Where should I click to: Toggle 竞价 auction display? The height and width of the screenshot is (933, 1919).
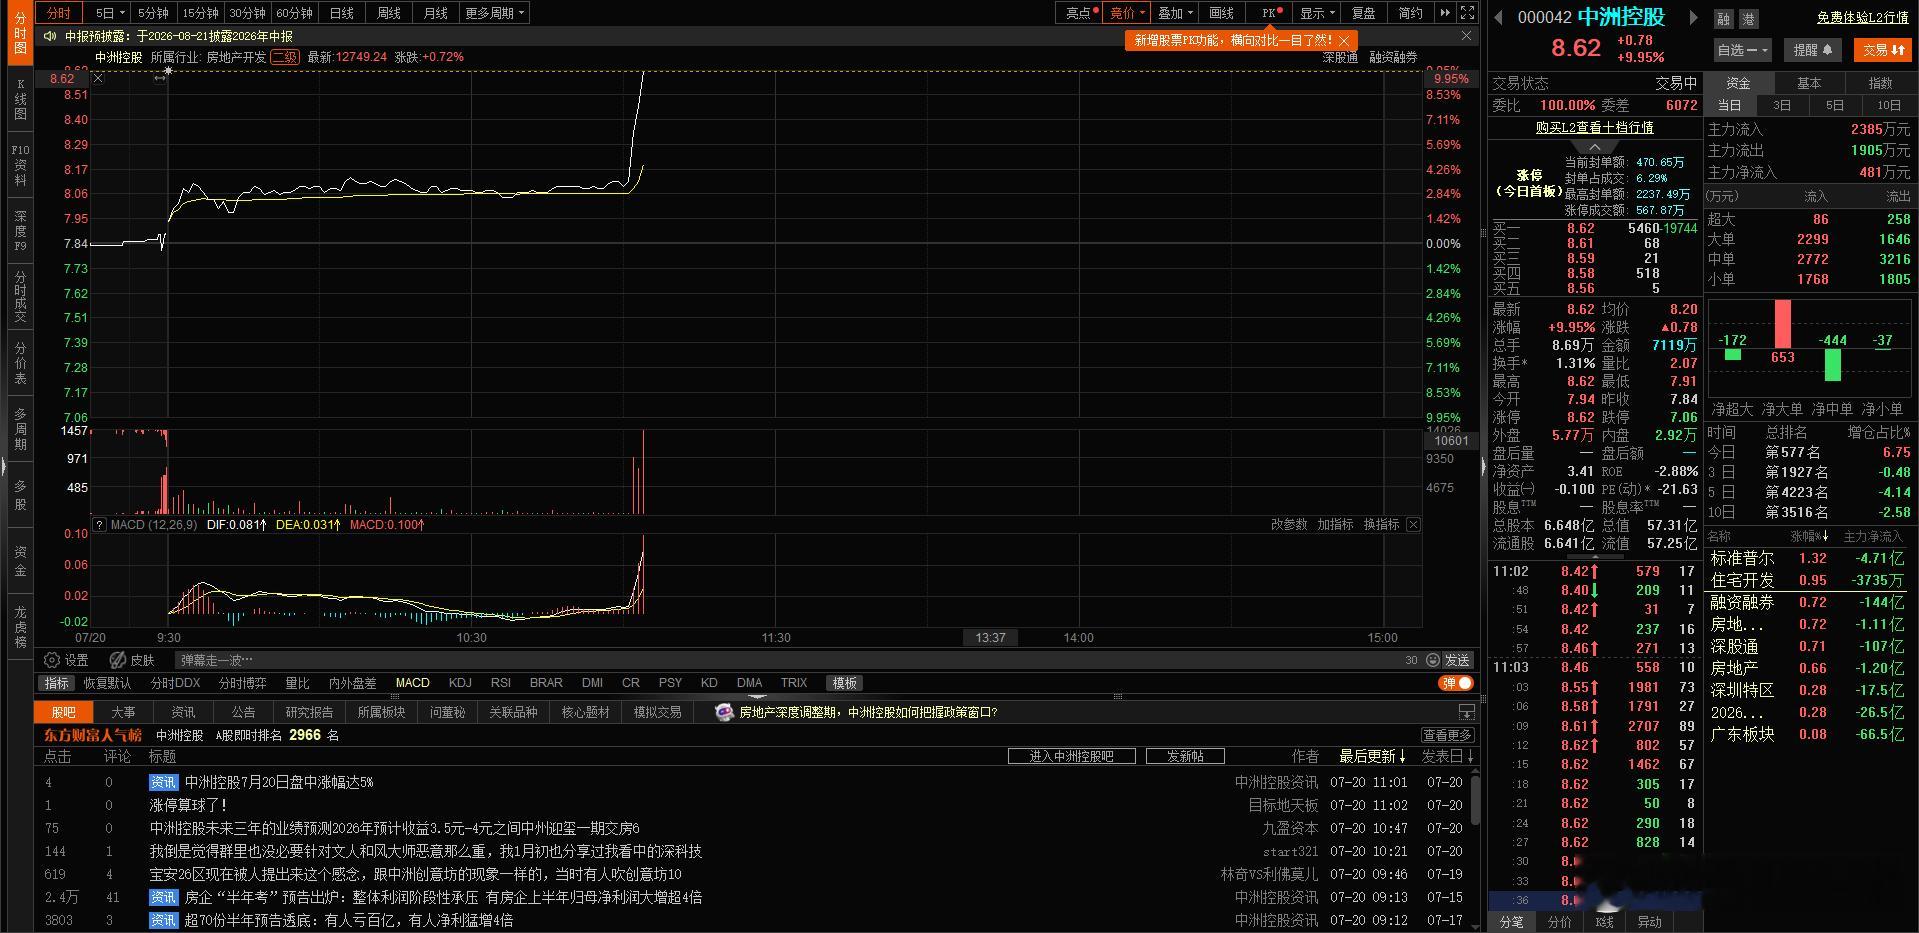[x=1126, y=13]
